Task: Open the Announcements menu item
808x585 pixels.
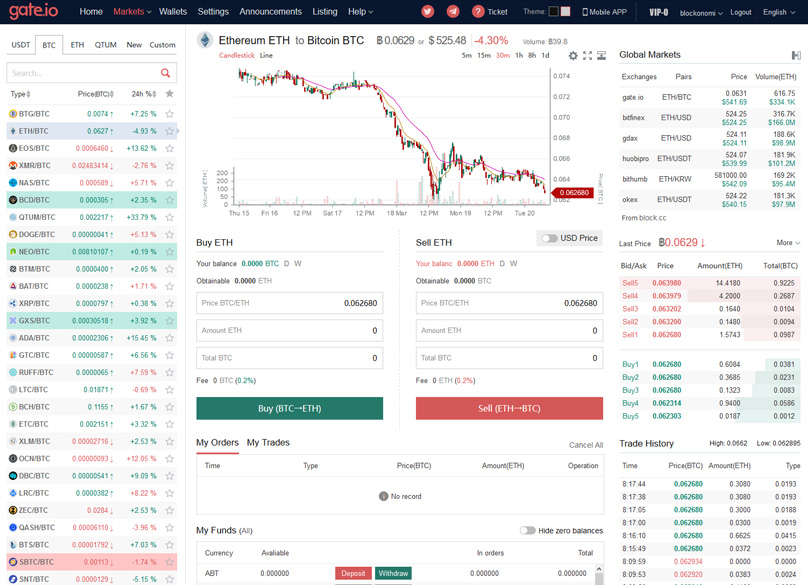Action: (271, 11)
